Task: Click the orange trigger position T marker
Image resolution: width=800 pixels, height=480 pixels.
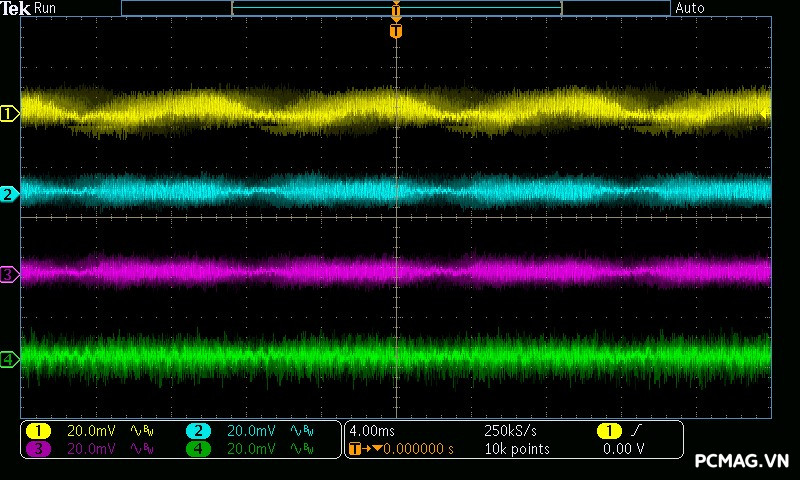Action: tap(396, 31)
